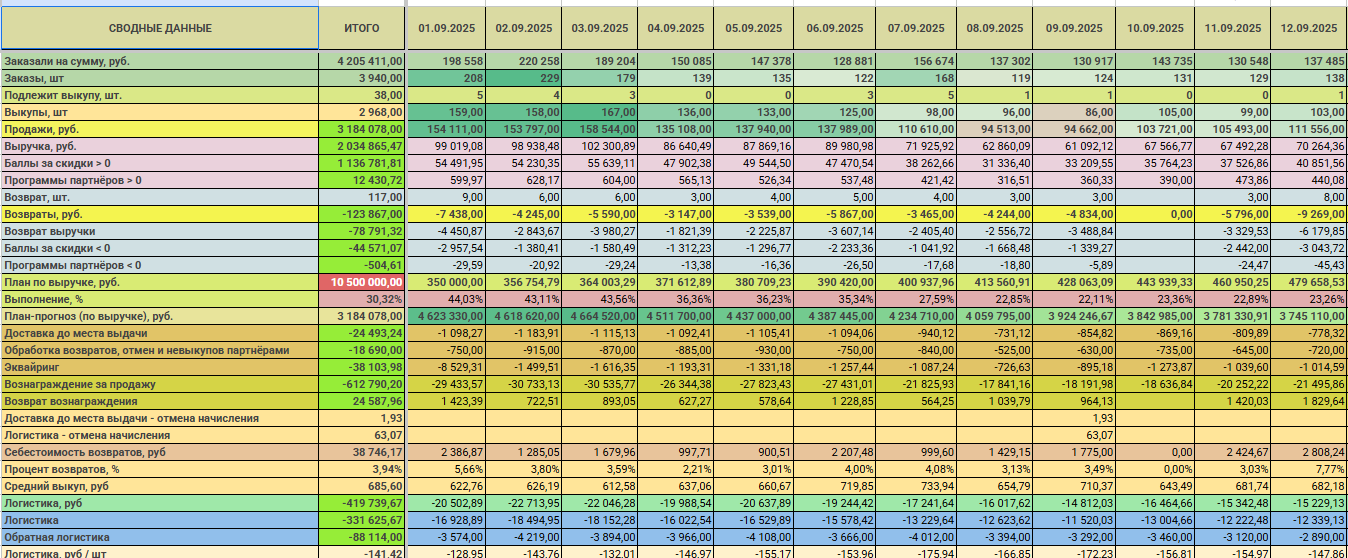Select the Продажи, руб. row label

160,129
